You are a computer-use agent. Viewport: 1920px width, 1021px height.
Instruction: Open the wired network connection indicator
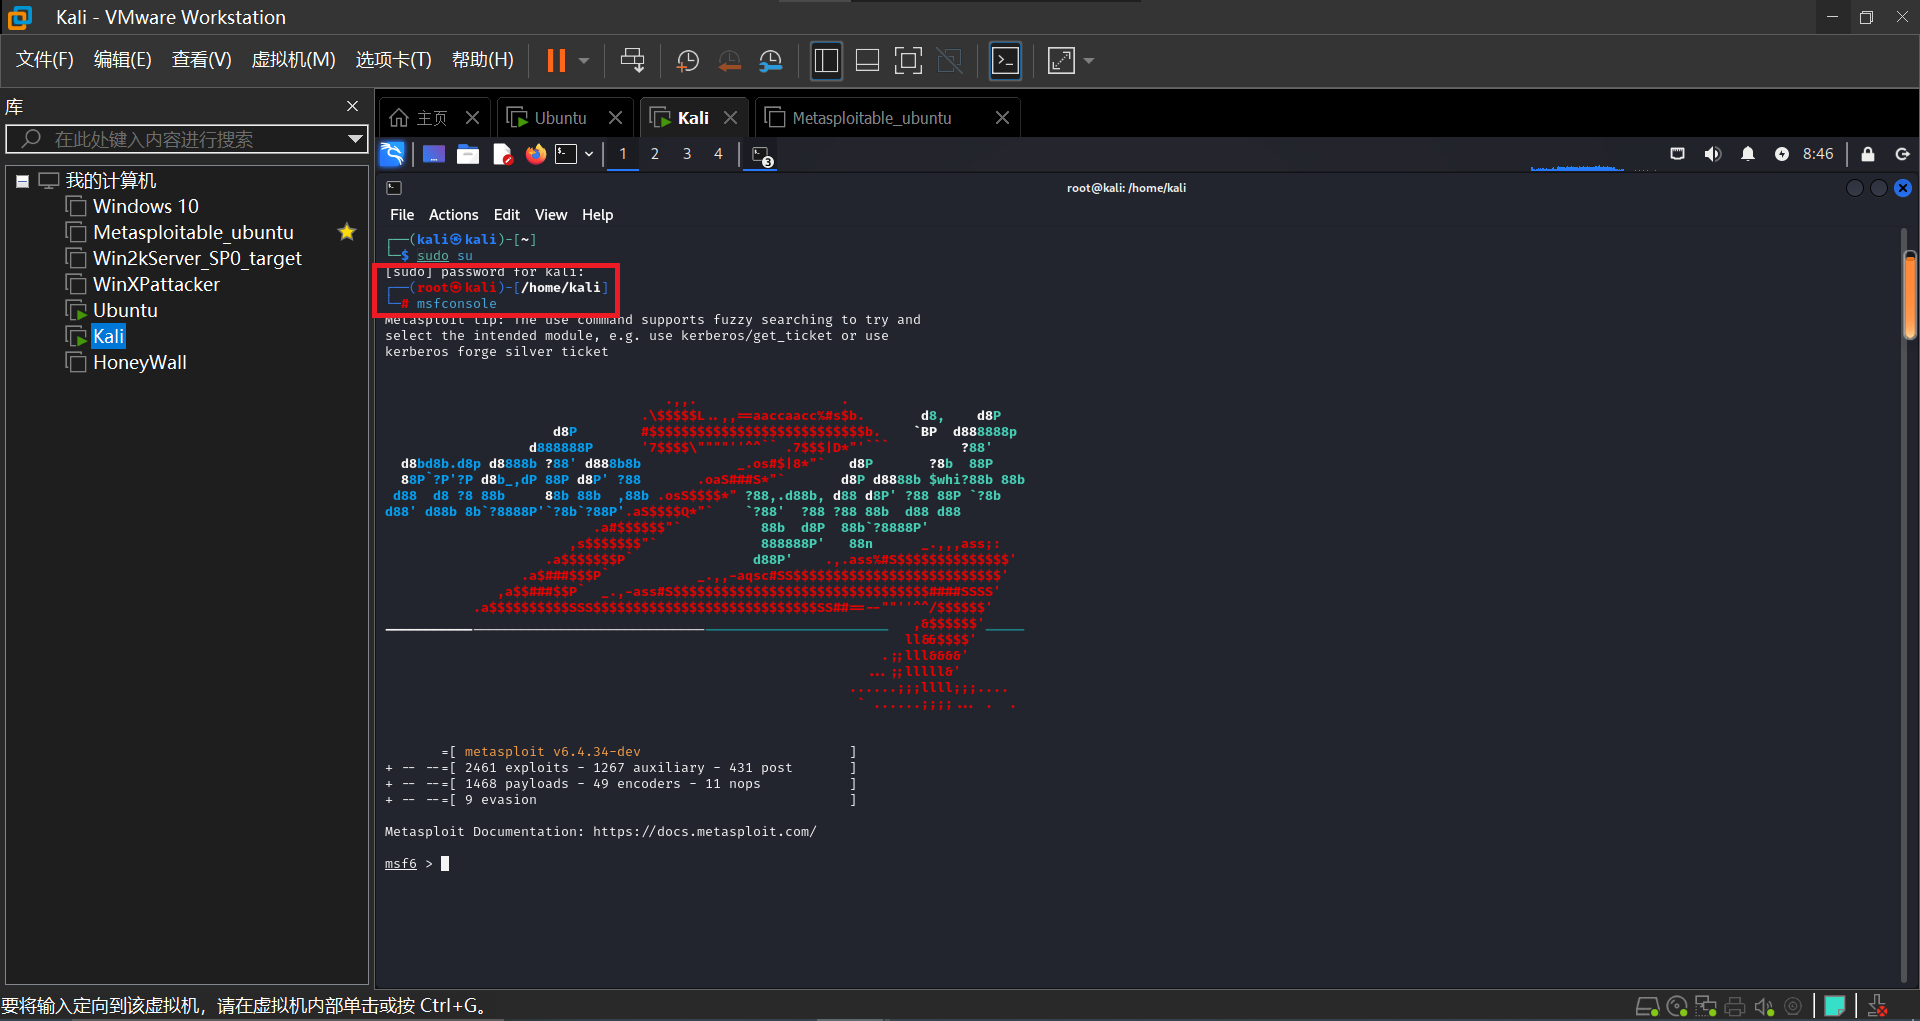click(x=1677, y=154)
